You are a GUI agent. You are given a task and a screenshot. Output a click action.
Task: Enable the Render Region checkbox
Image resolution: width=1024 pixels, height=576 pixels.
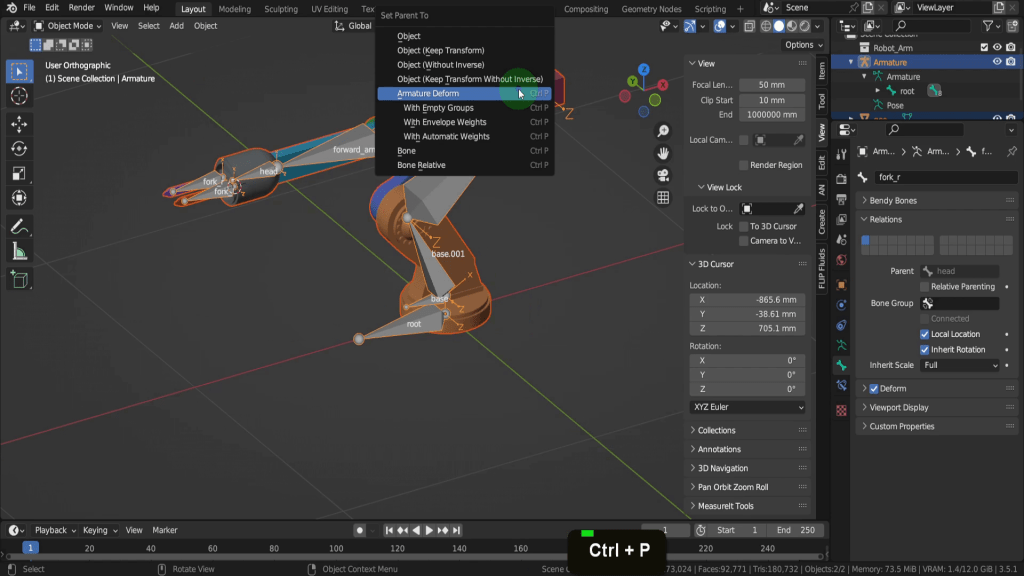744,165
